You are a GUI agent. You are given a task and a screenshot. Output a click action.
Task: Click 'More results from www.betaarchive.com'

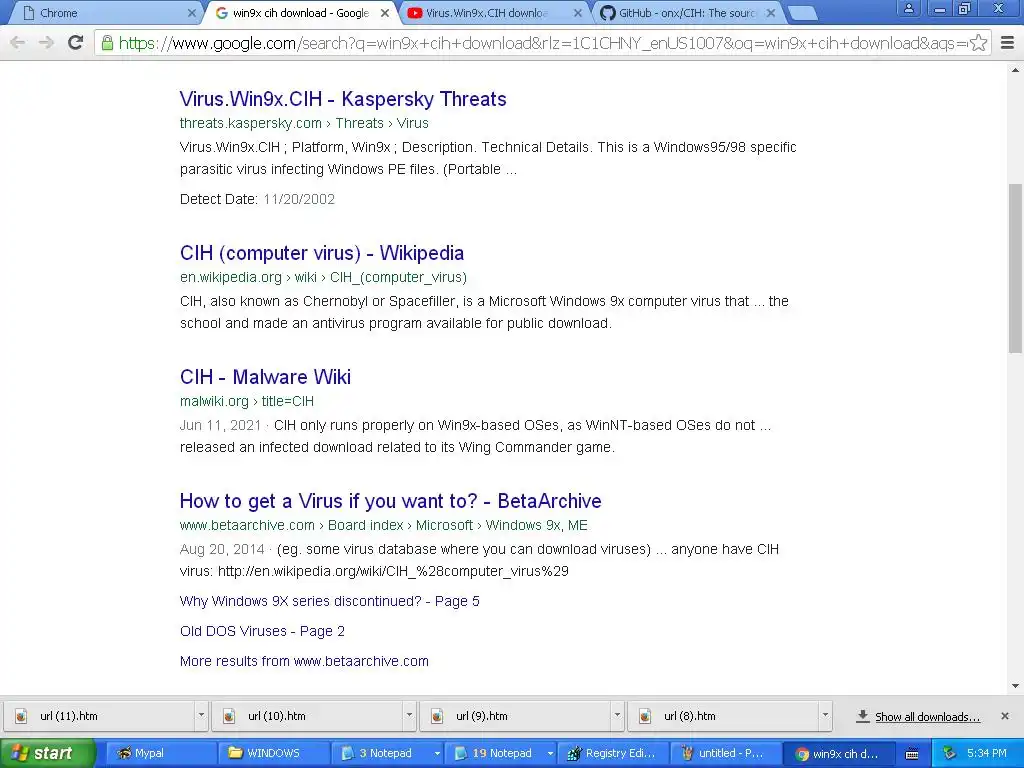pos(304,662)
